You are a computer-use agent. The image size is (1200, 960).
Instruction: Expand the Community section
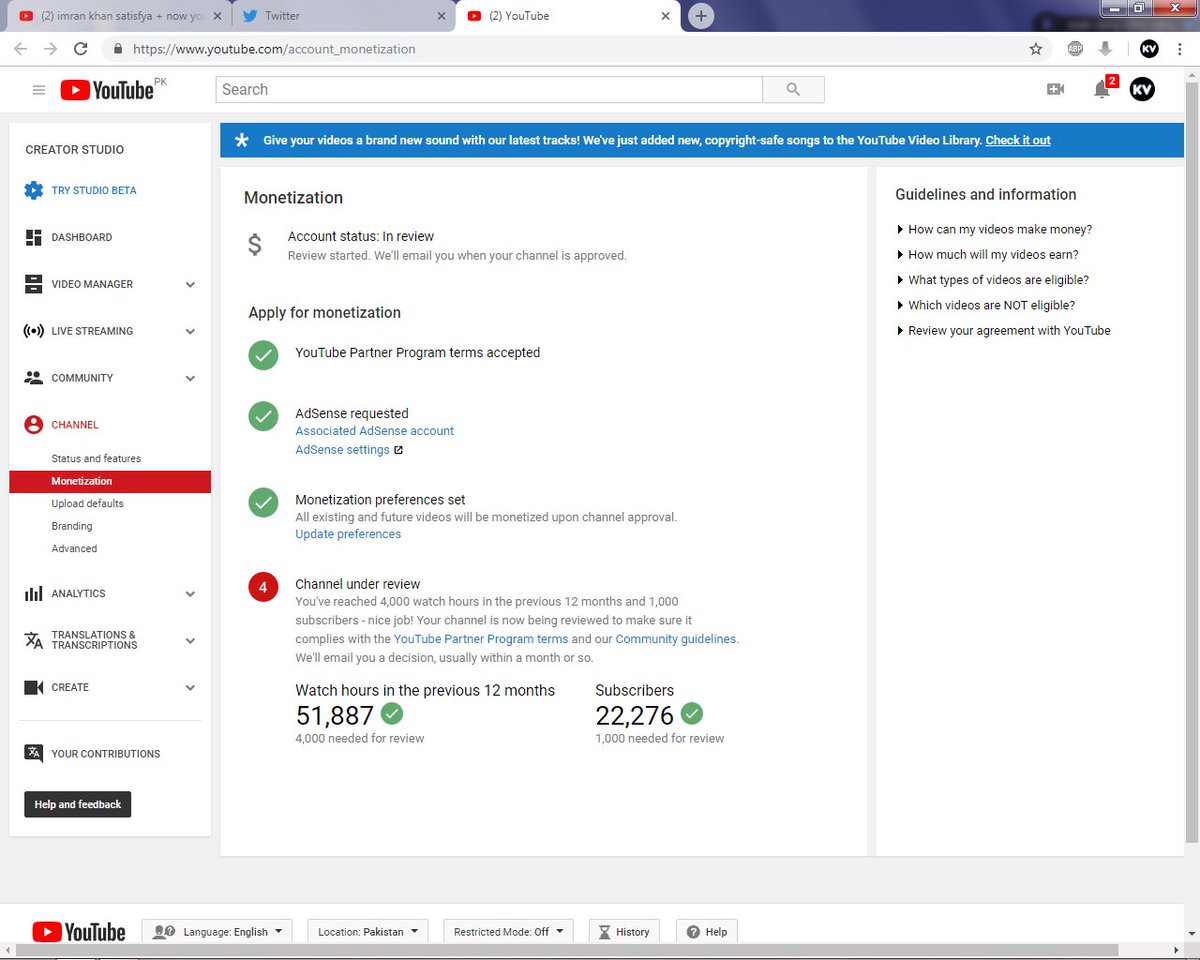point(190,379)
